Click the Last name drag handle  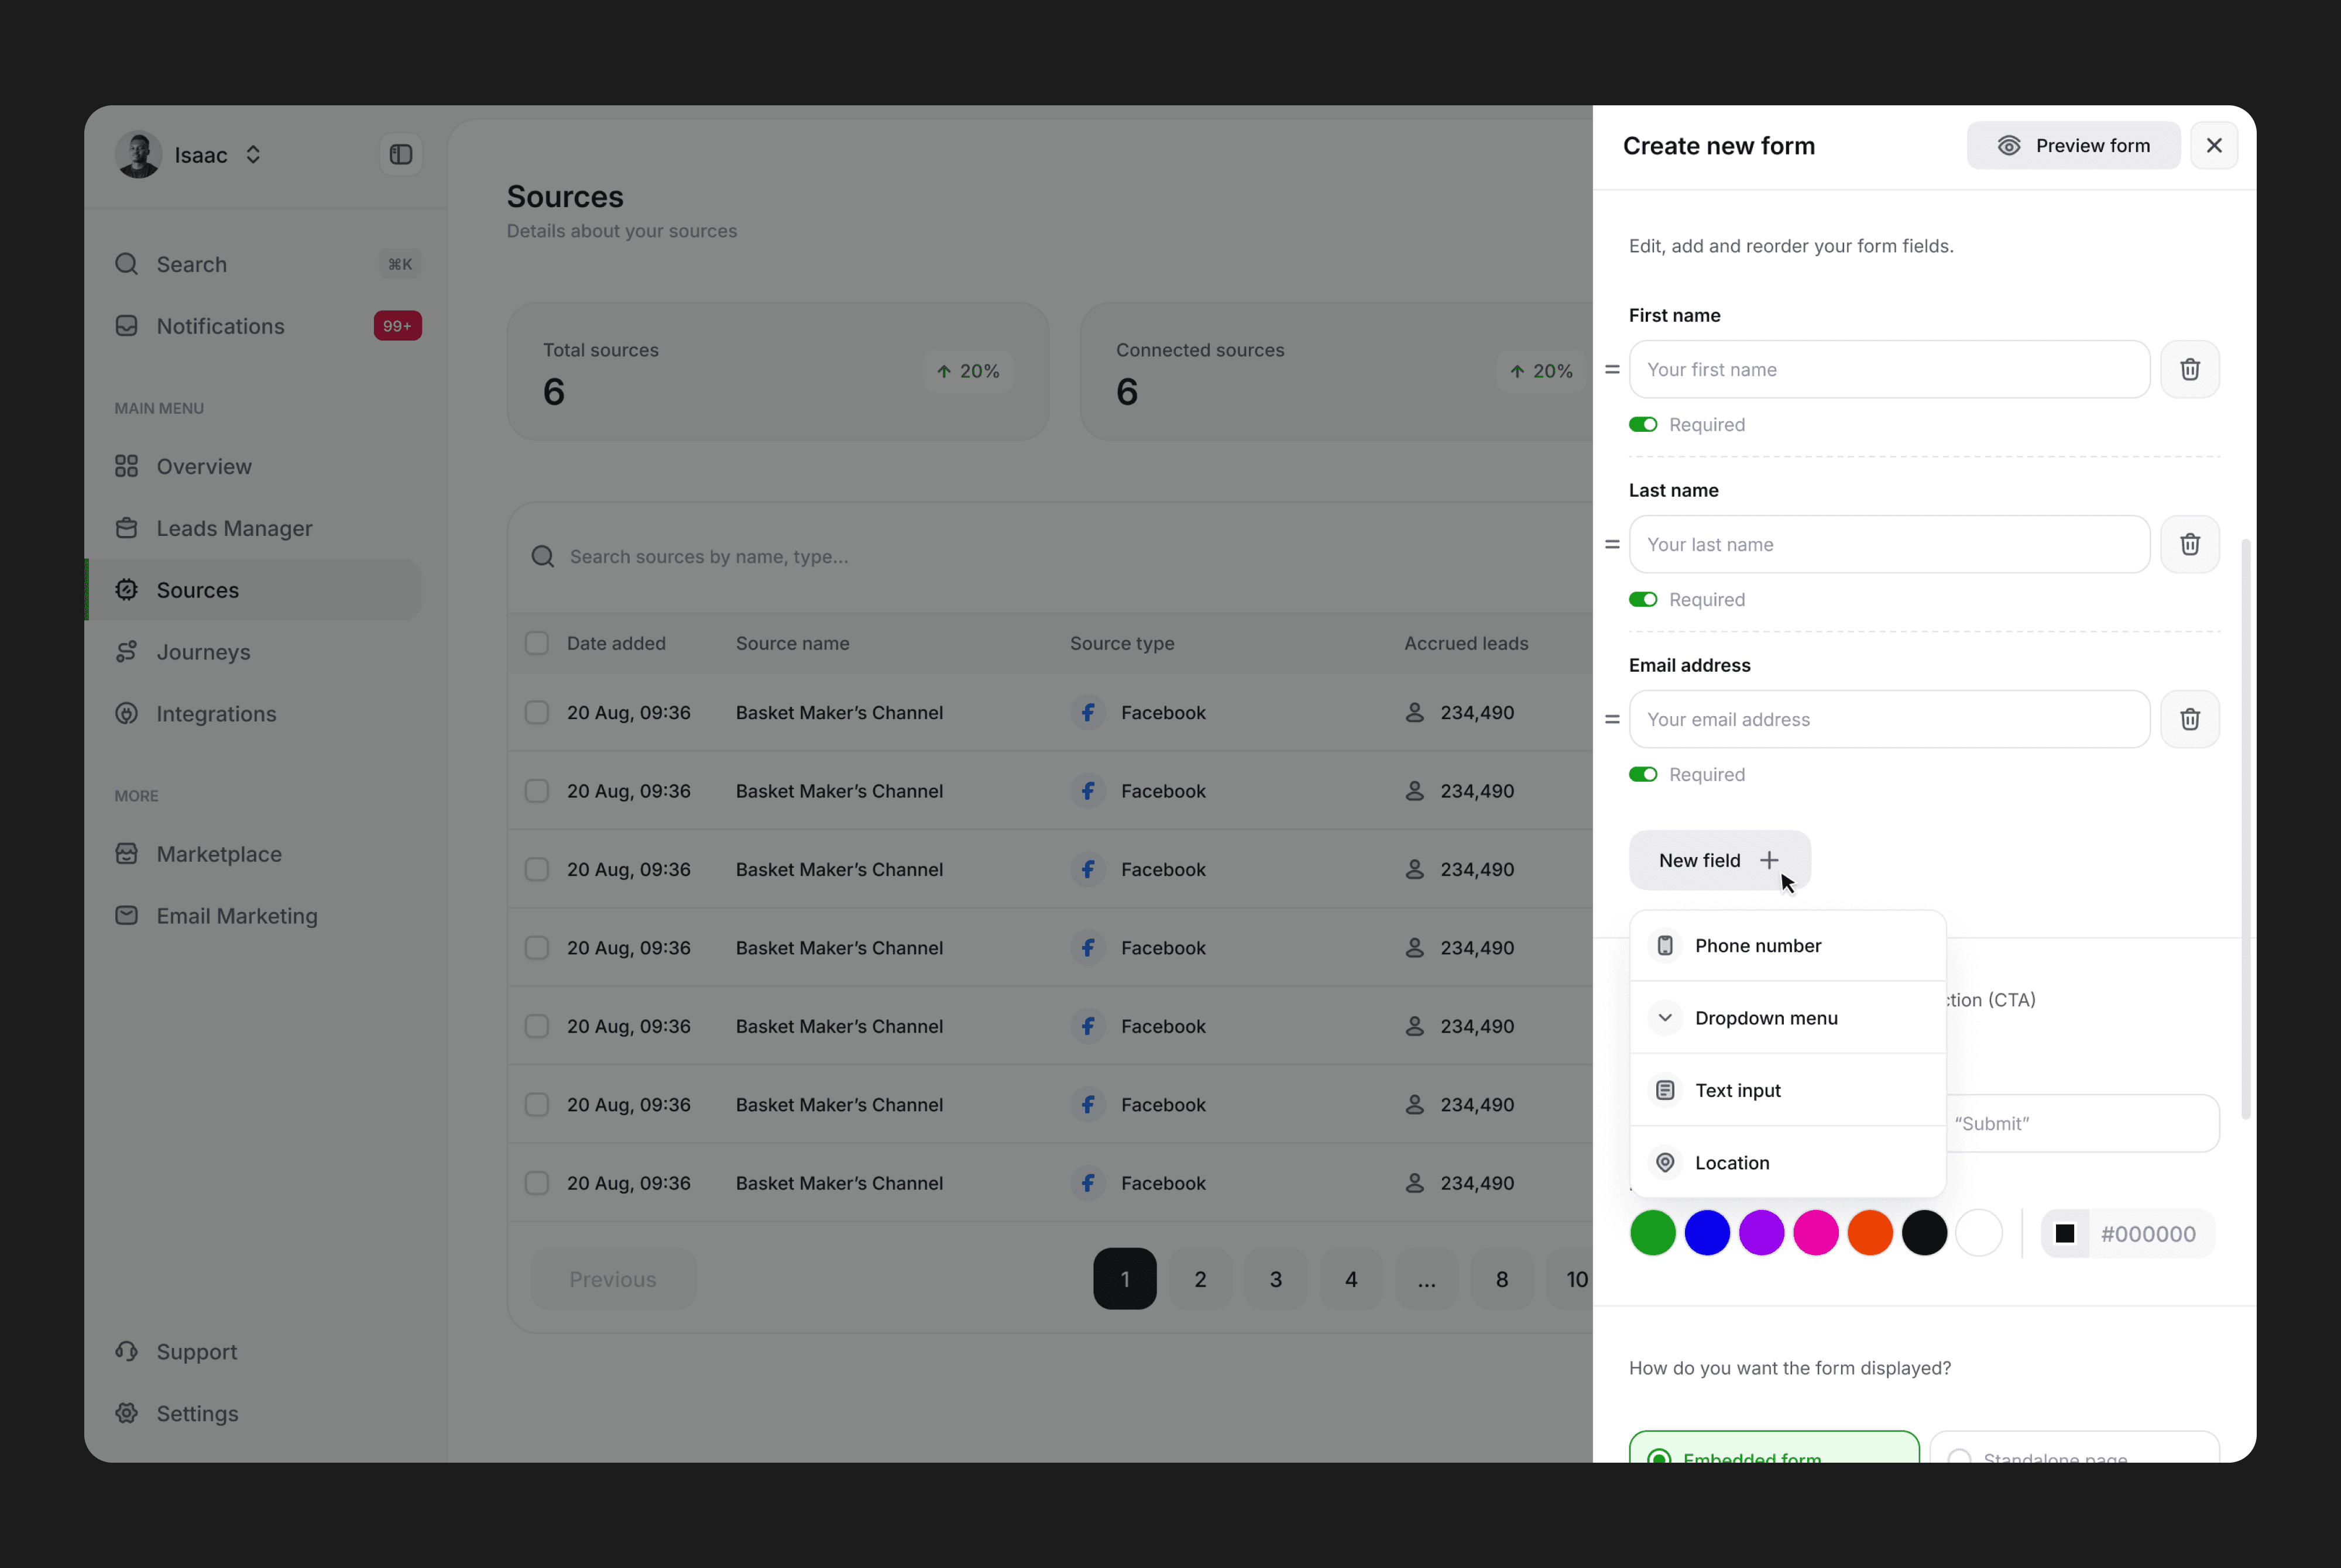(1612, 544)
